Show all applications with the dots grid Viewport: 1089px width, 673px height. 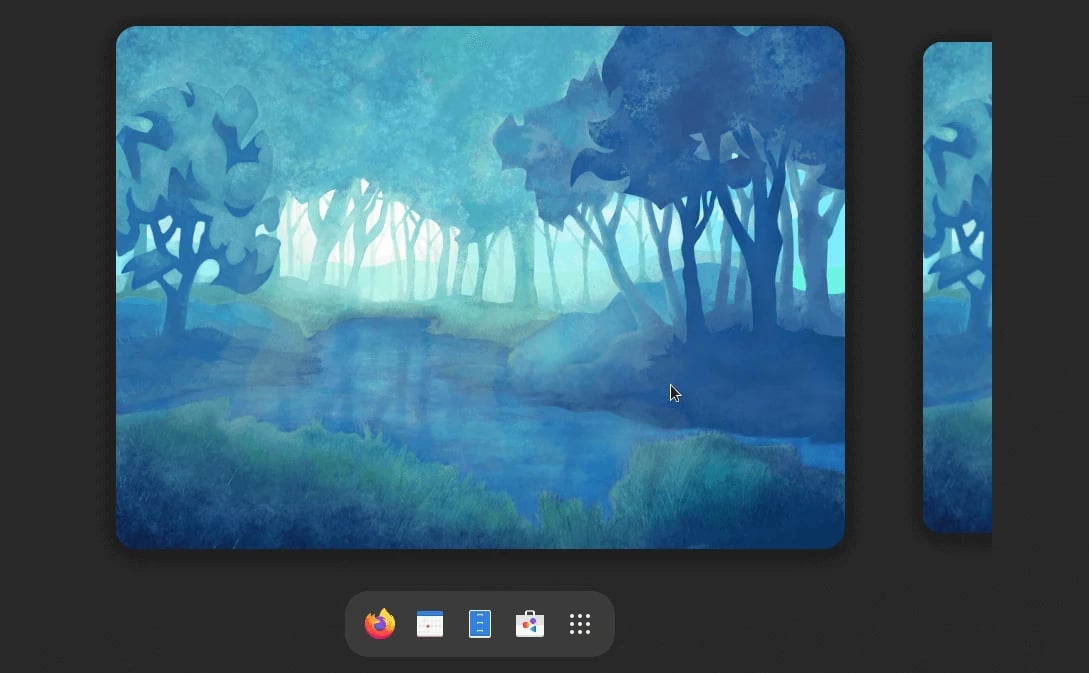pyautogui.click(x=580, y=624)
